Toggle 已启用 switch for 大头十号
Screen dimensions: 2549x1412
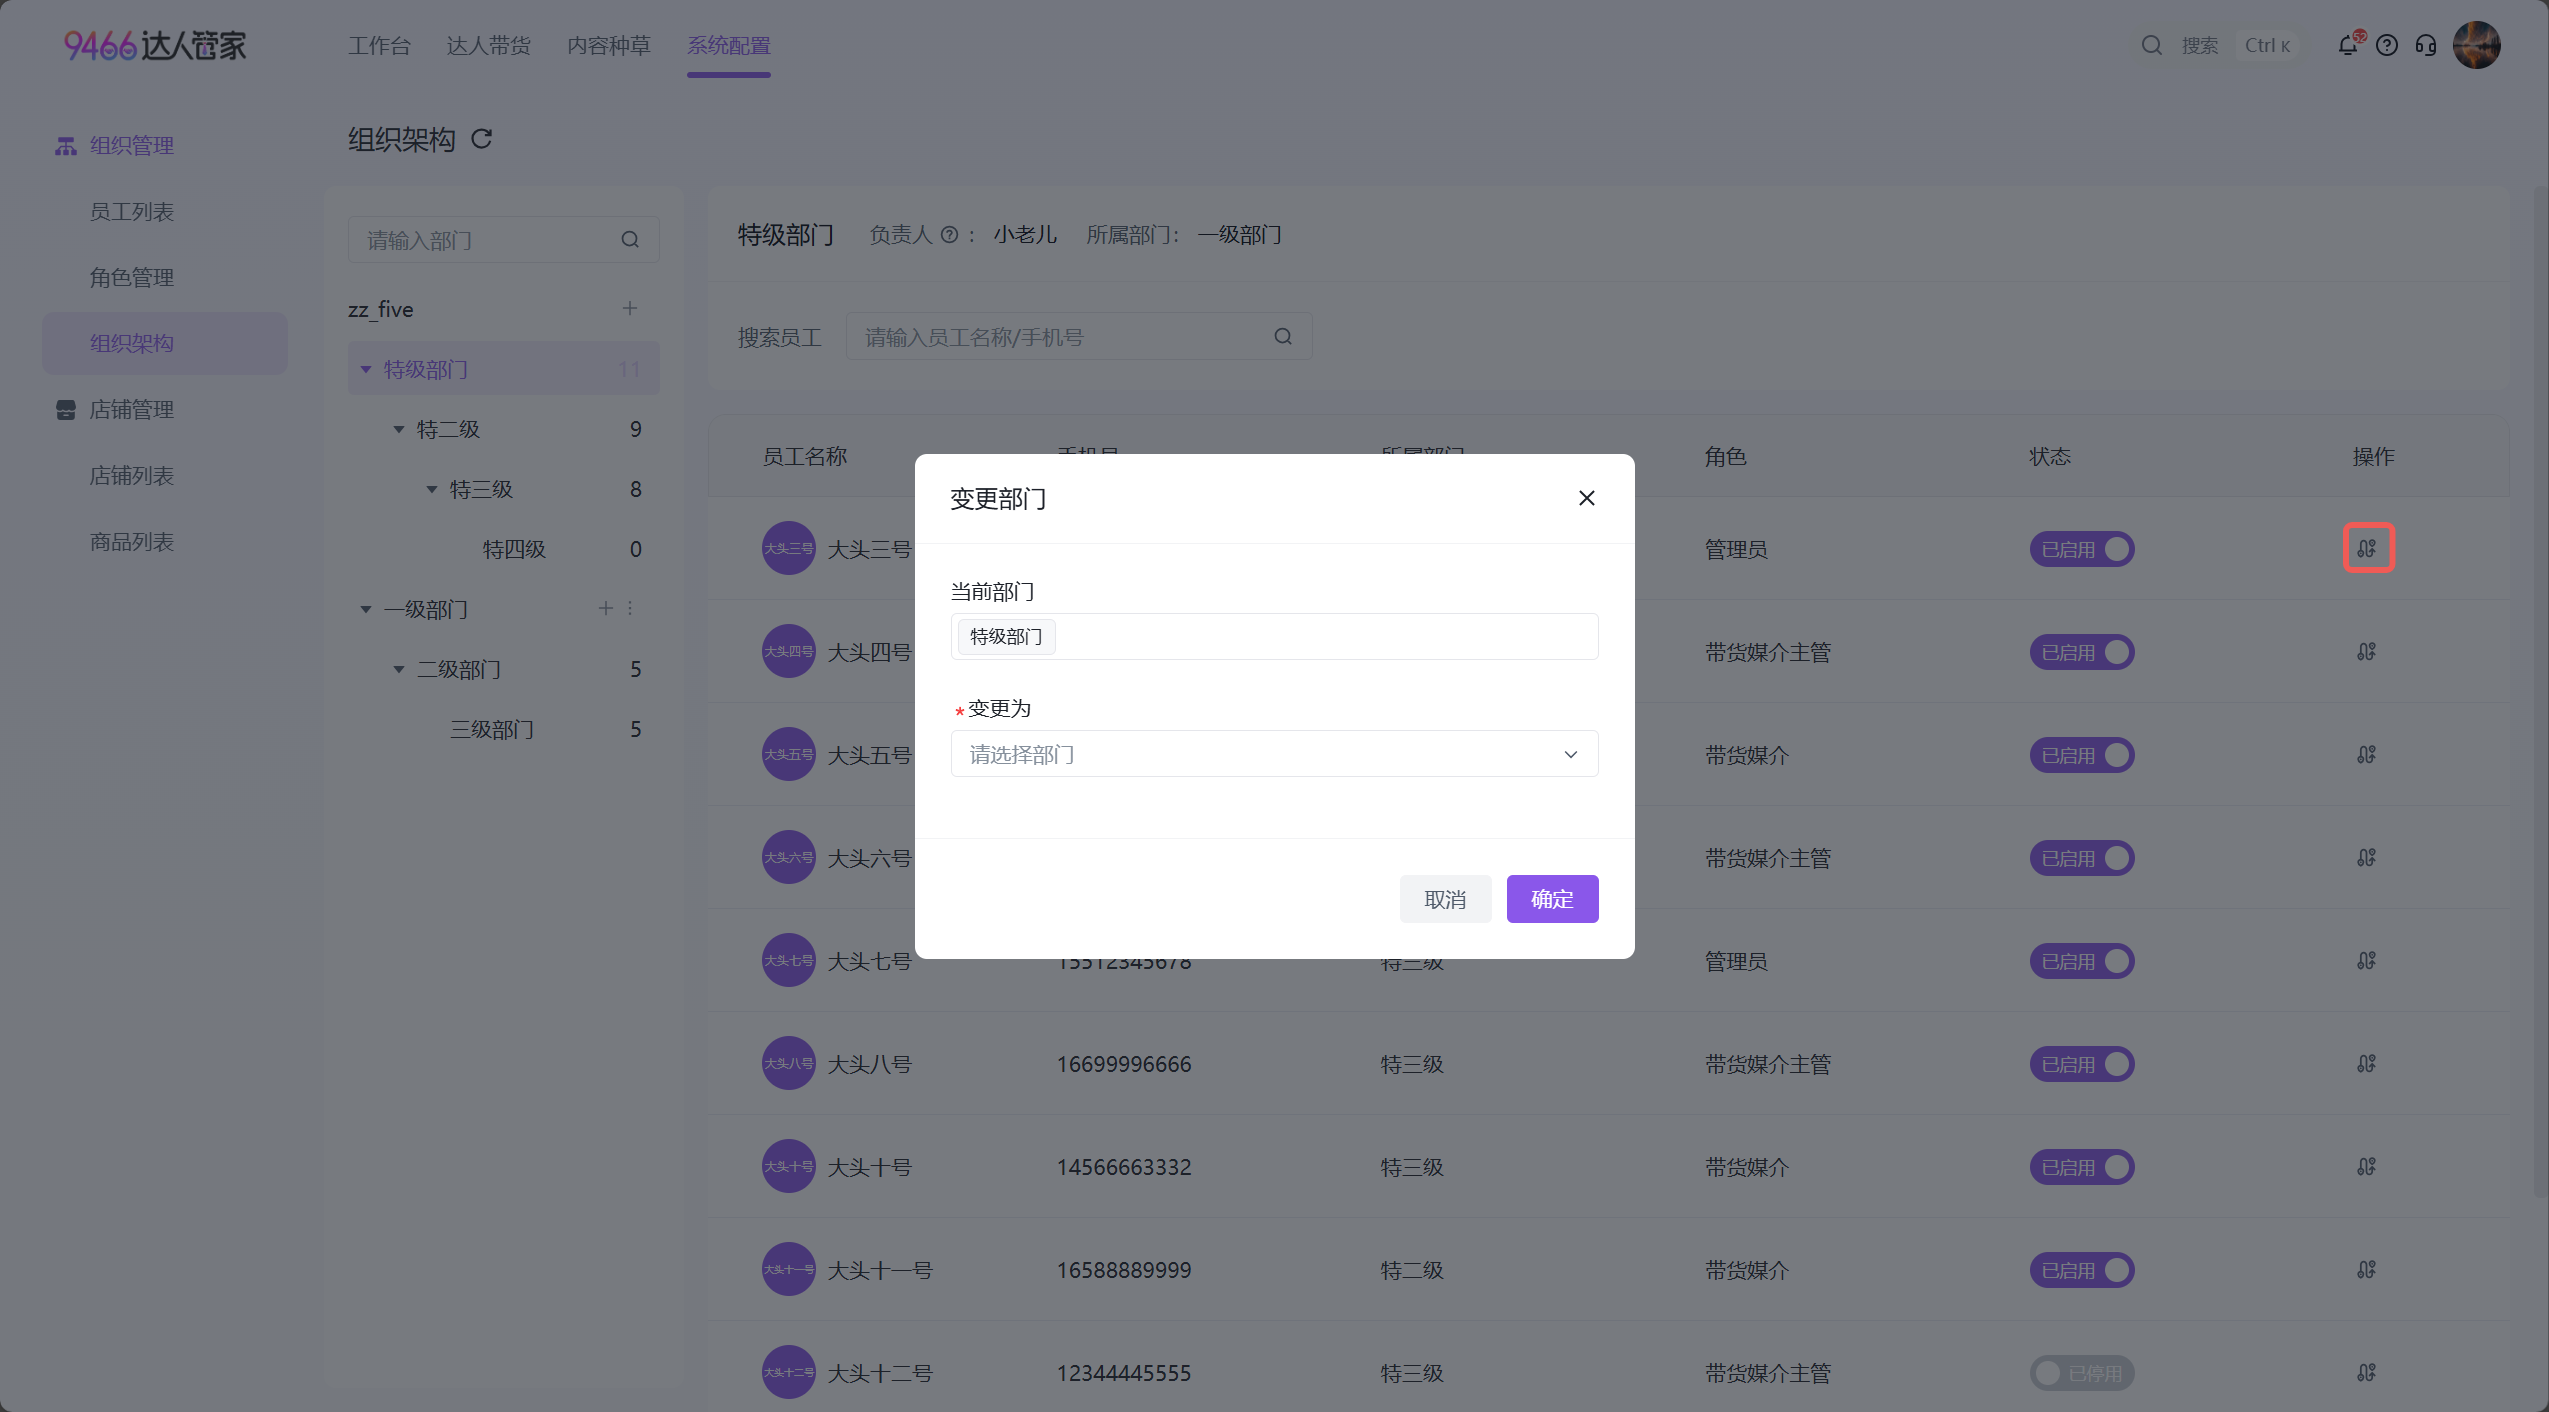2082,1167
